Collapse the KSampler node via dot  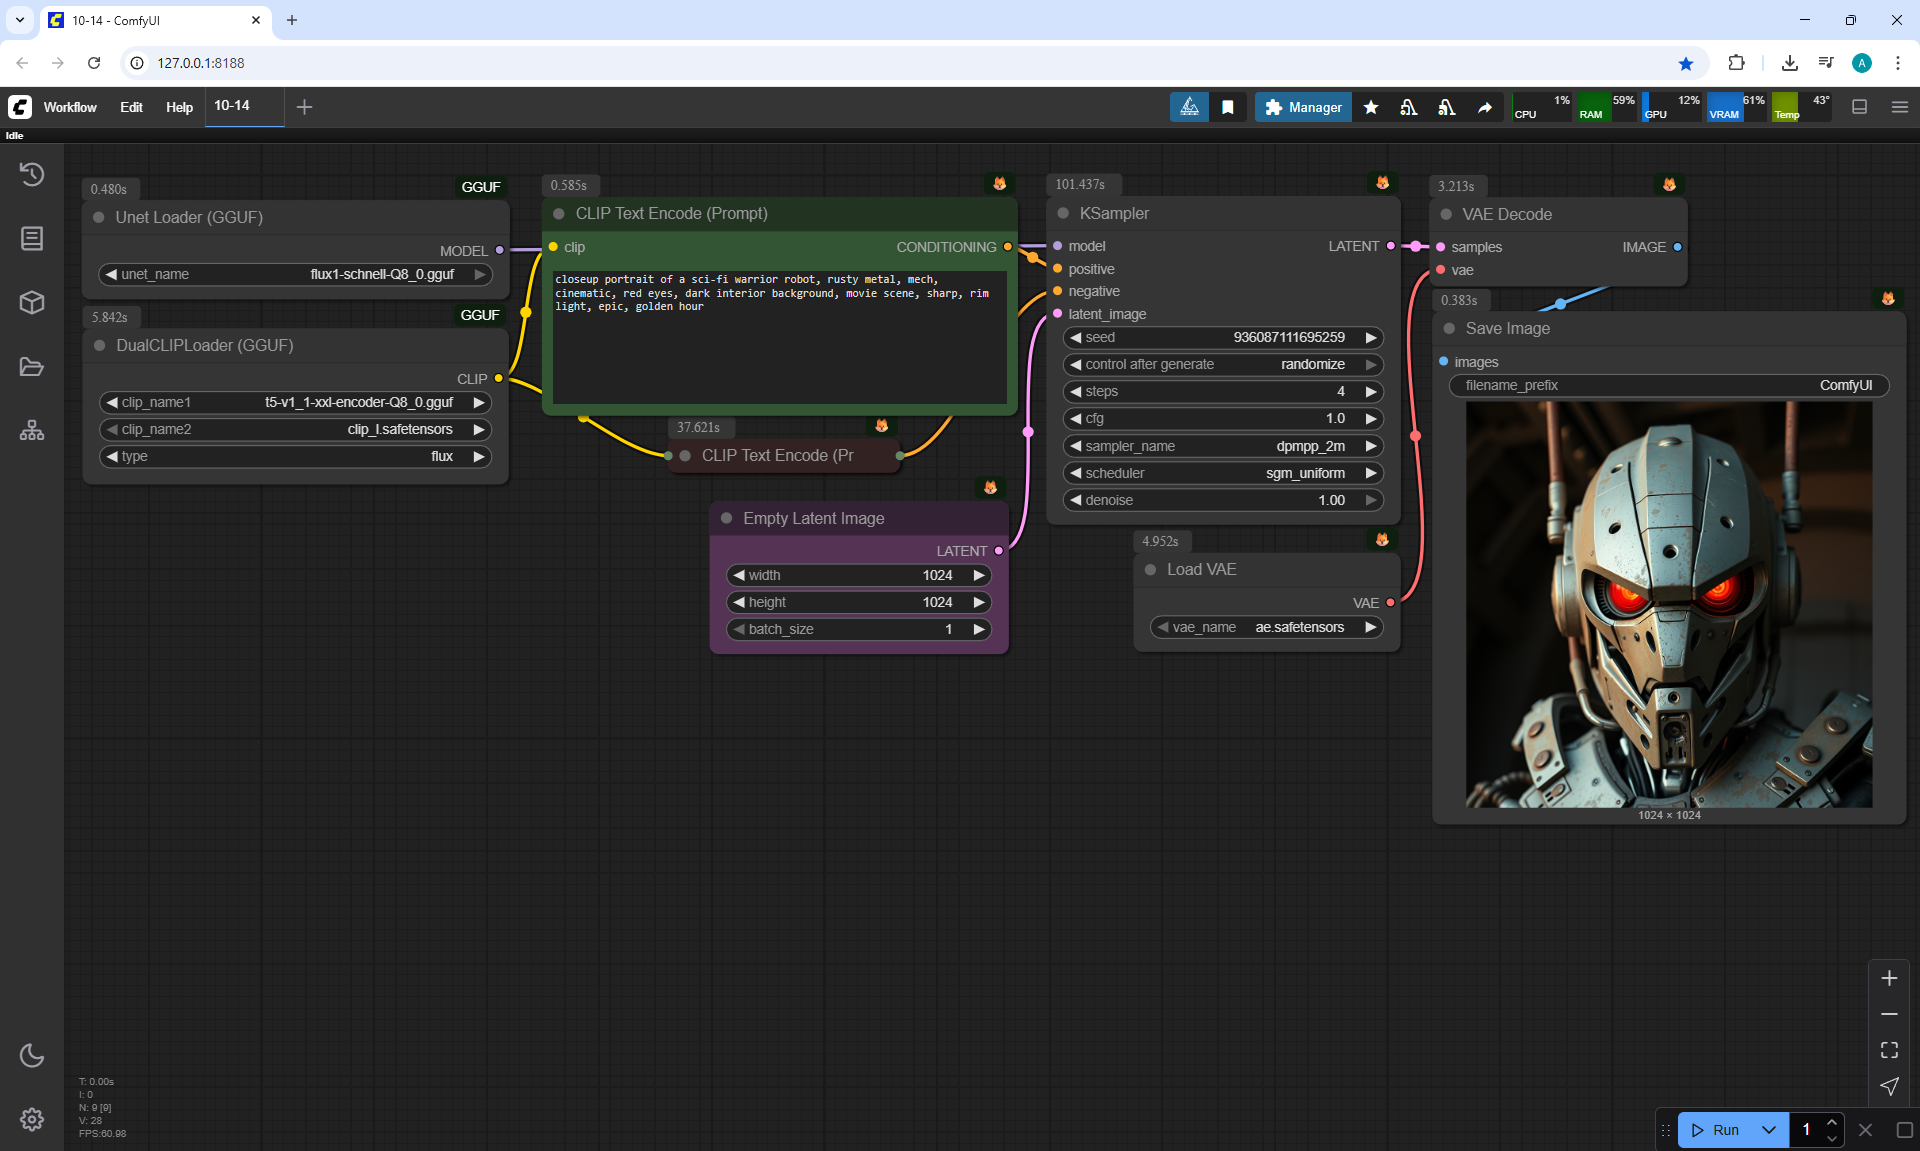pyautogui.click(x=1063, y=213)
